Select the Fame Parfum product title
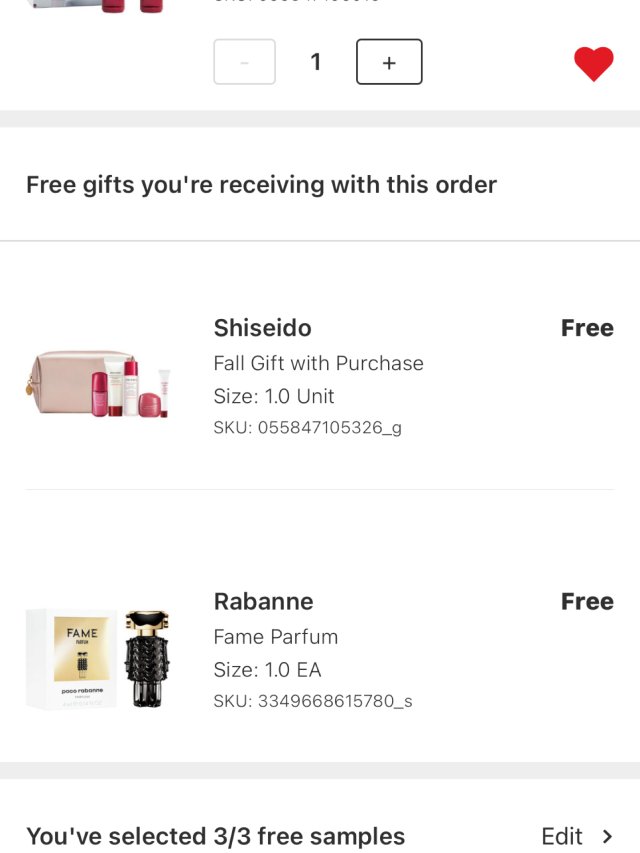 (x=276, y=636)
